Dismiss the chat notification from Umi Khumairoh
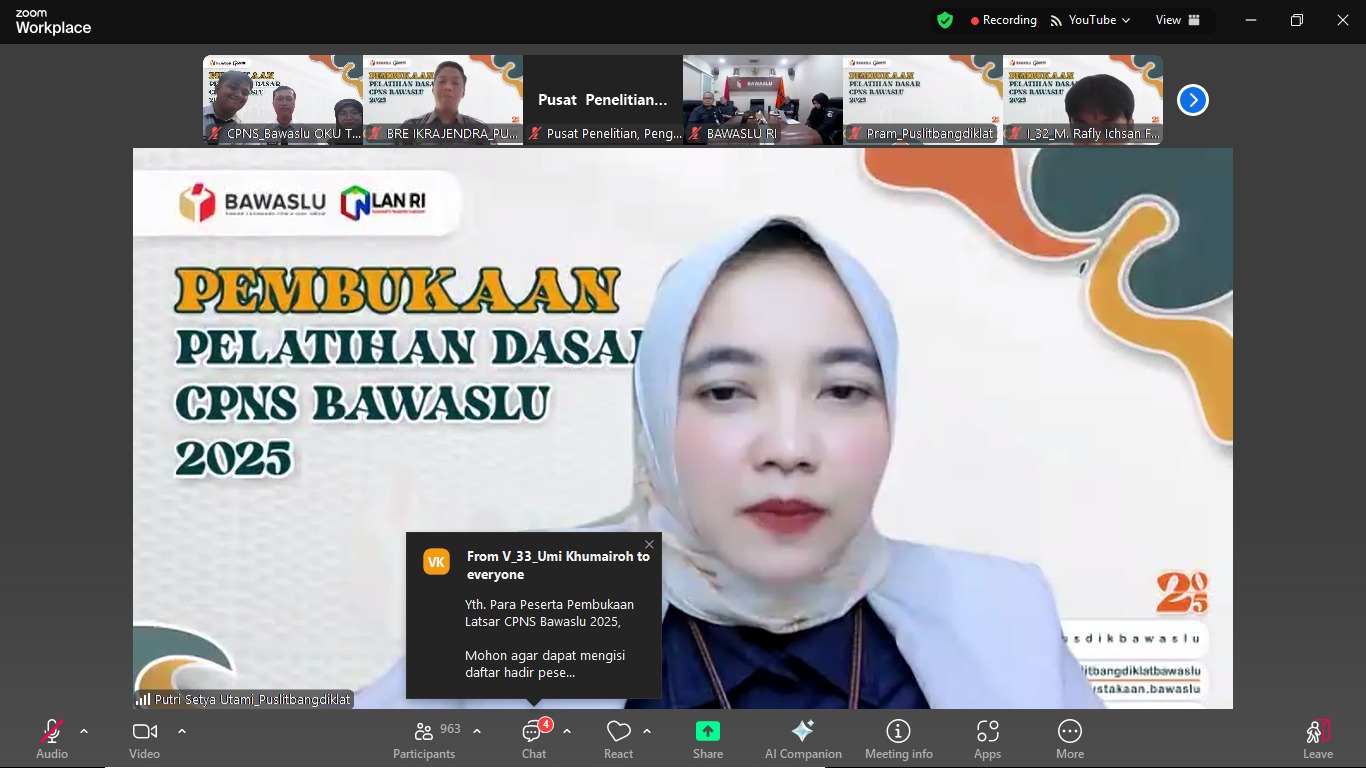The height and width of the screenshot is (768, 1366). [649, 545]
